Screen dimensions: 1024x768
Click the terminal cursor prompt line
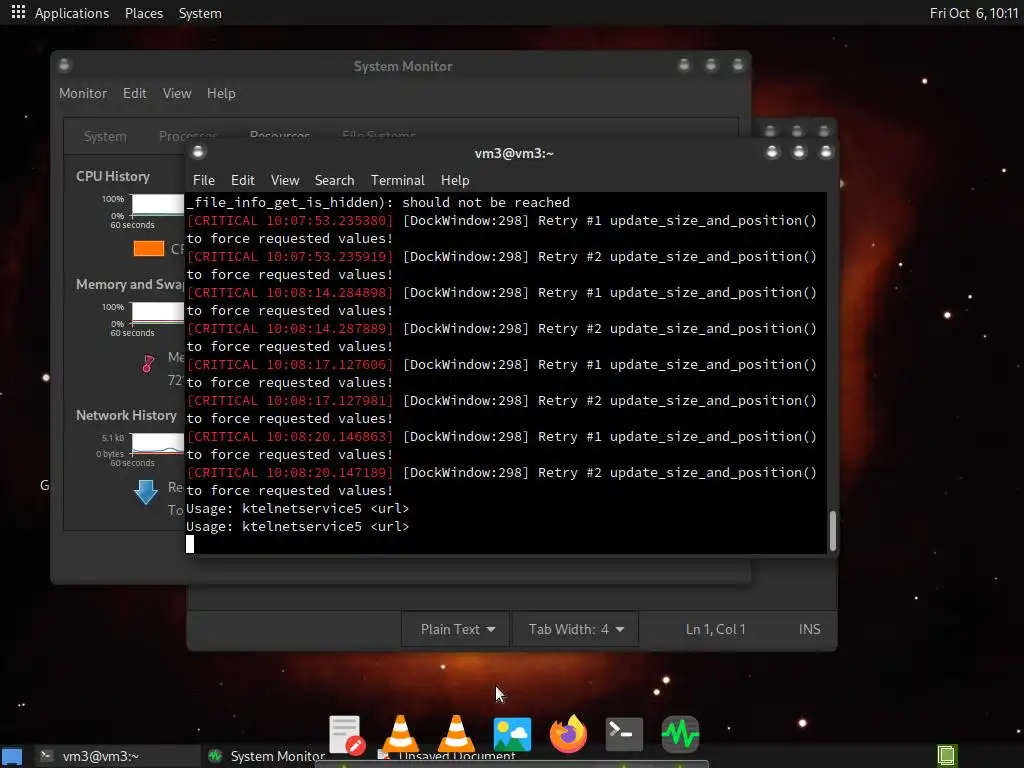pos(190,544)
